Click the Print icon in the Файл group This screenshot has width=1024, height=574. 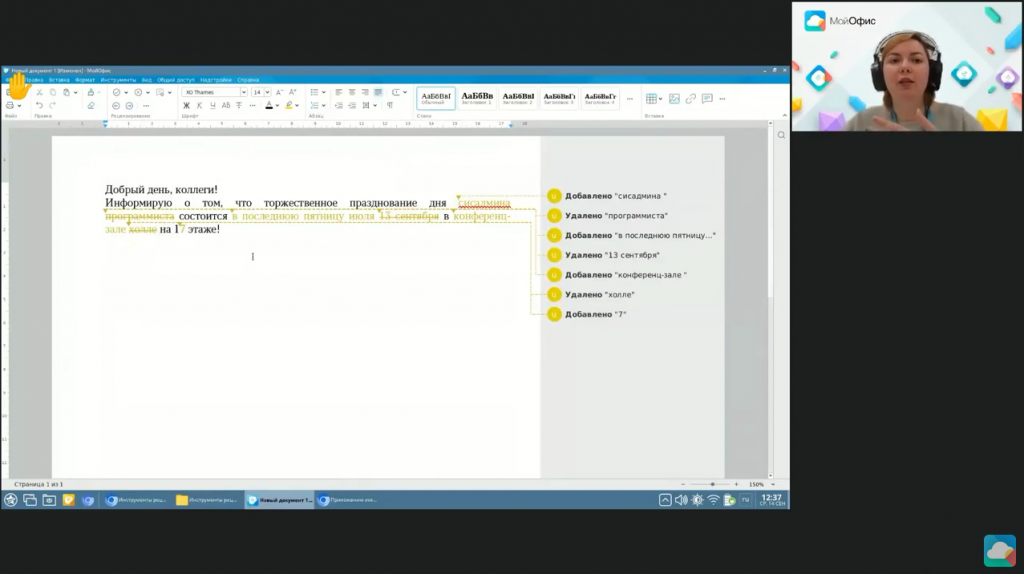(10, 105)
